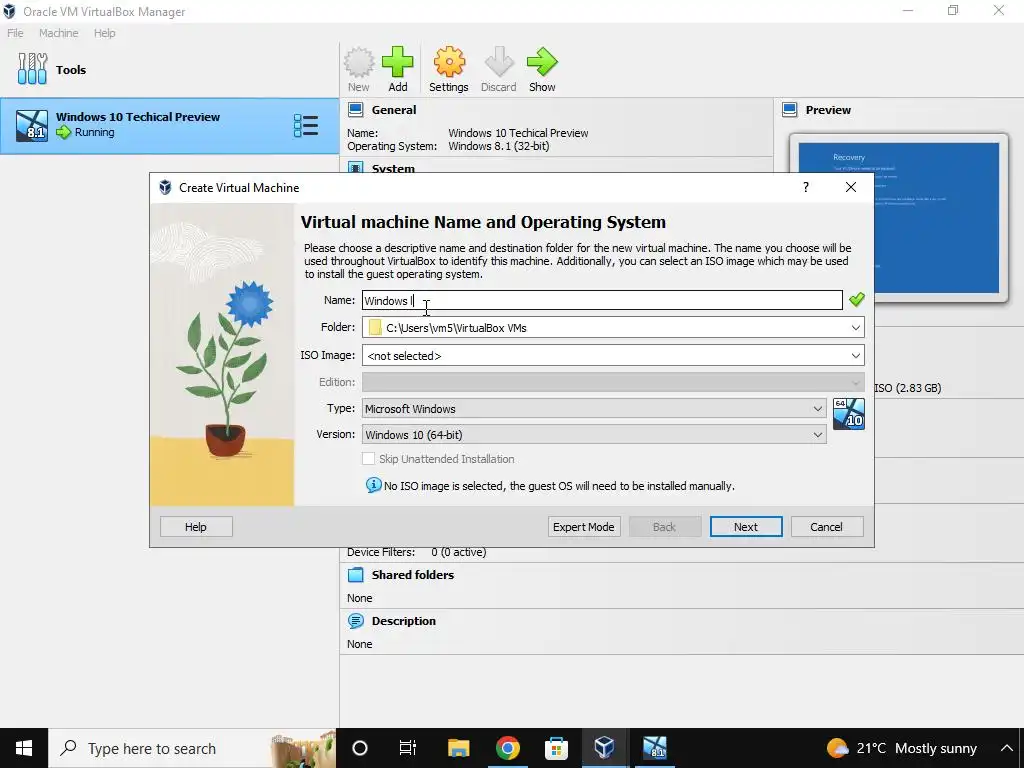Click the taskbar search box
Screen dimensions: 1024x768
click(x=192, y=748)
